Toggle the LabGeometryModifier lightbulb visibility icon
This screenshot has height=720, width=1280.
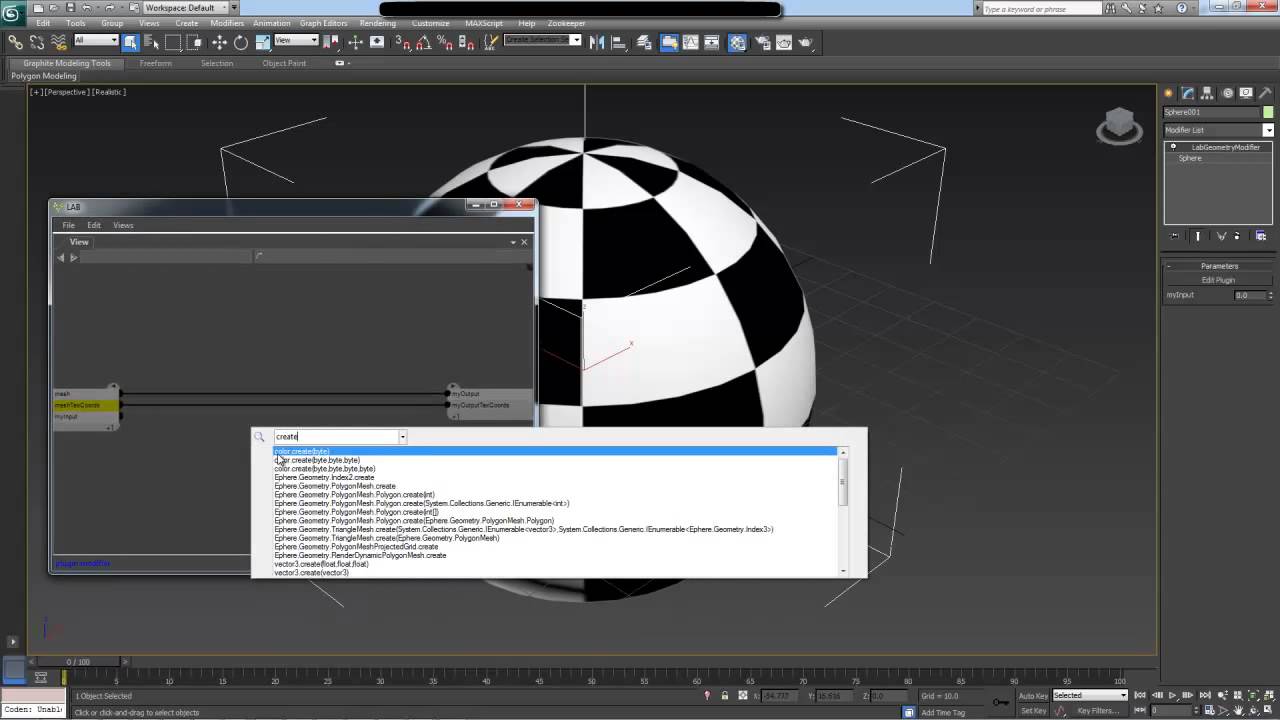1173,147
